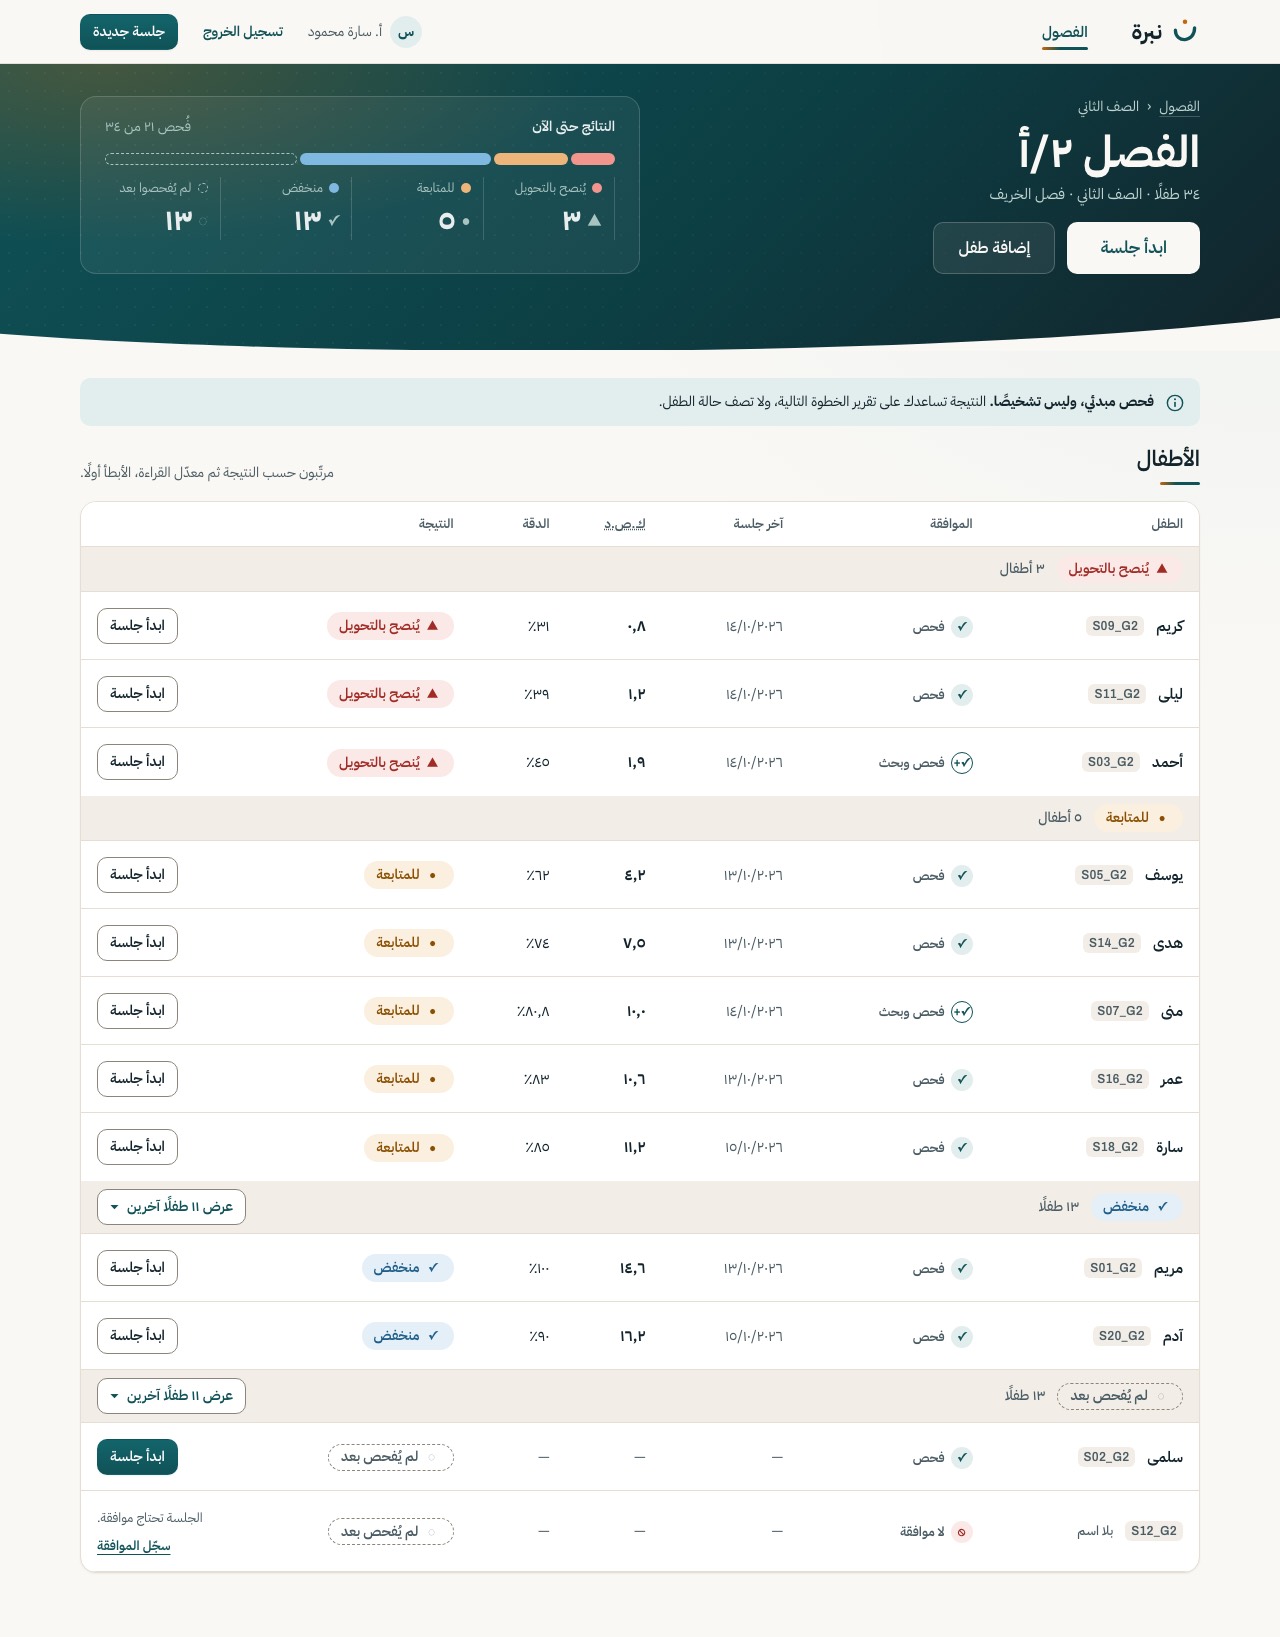This screenshot has height=1637, width=1280.
Task: Click the red triangle in the يُنصح بالتحويل group header
Action: click(1162, 568)
